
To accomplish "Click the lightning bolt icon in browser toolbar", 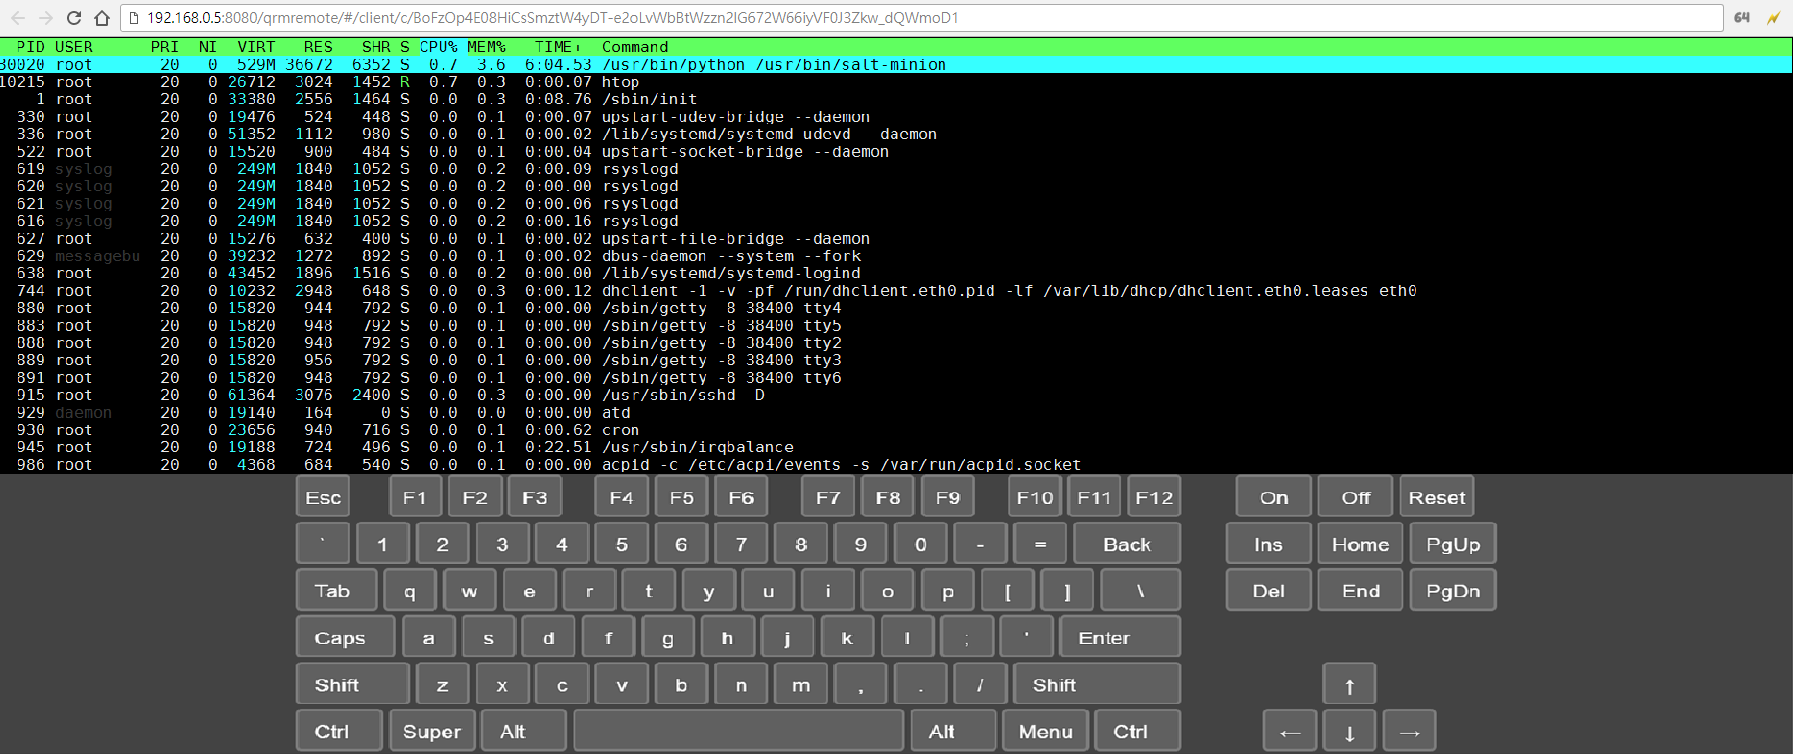I will point(1773,18).
